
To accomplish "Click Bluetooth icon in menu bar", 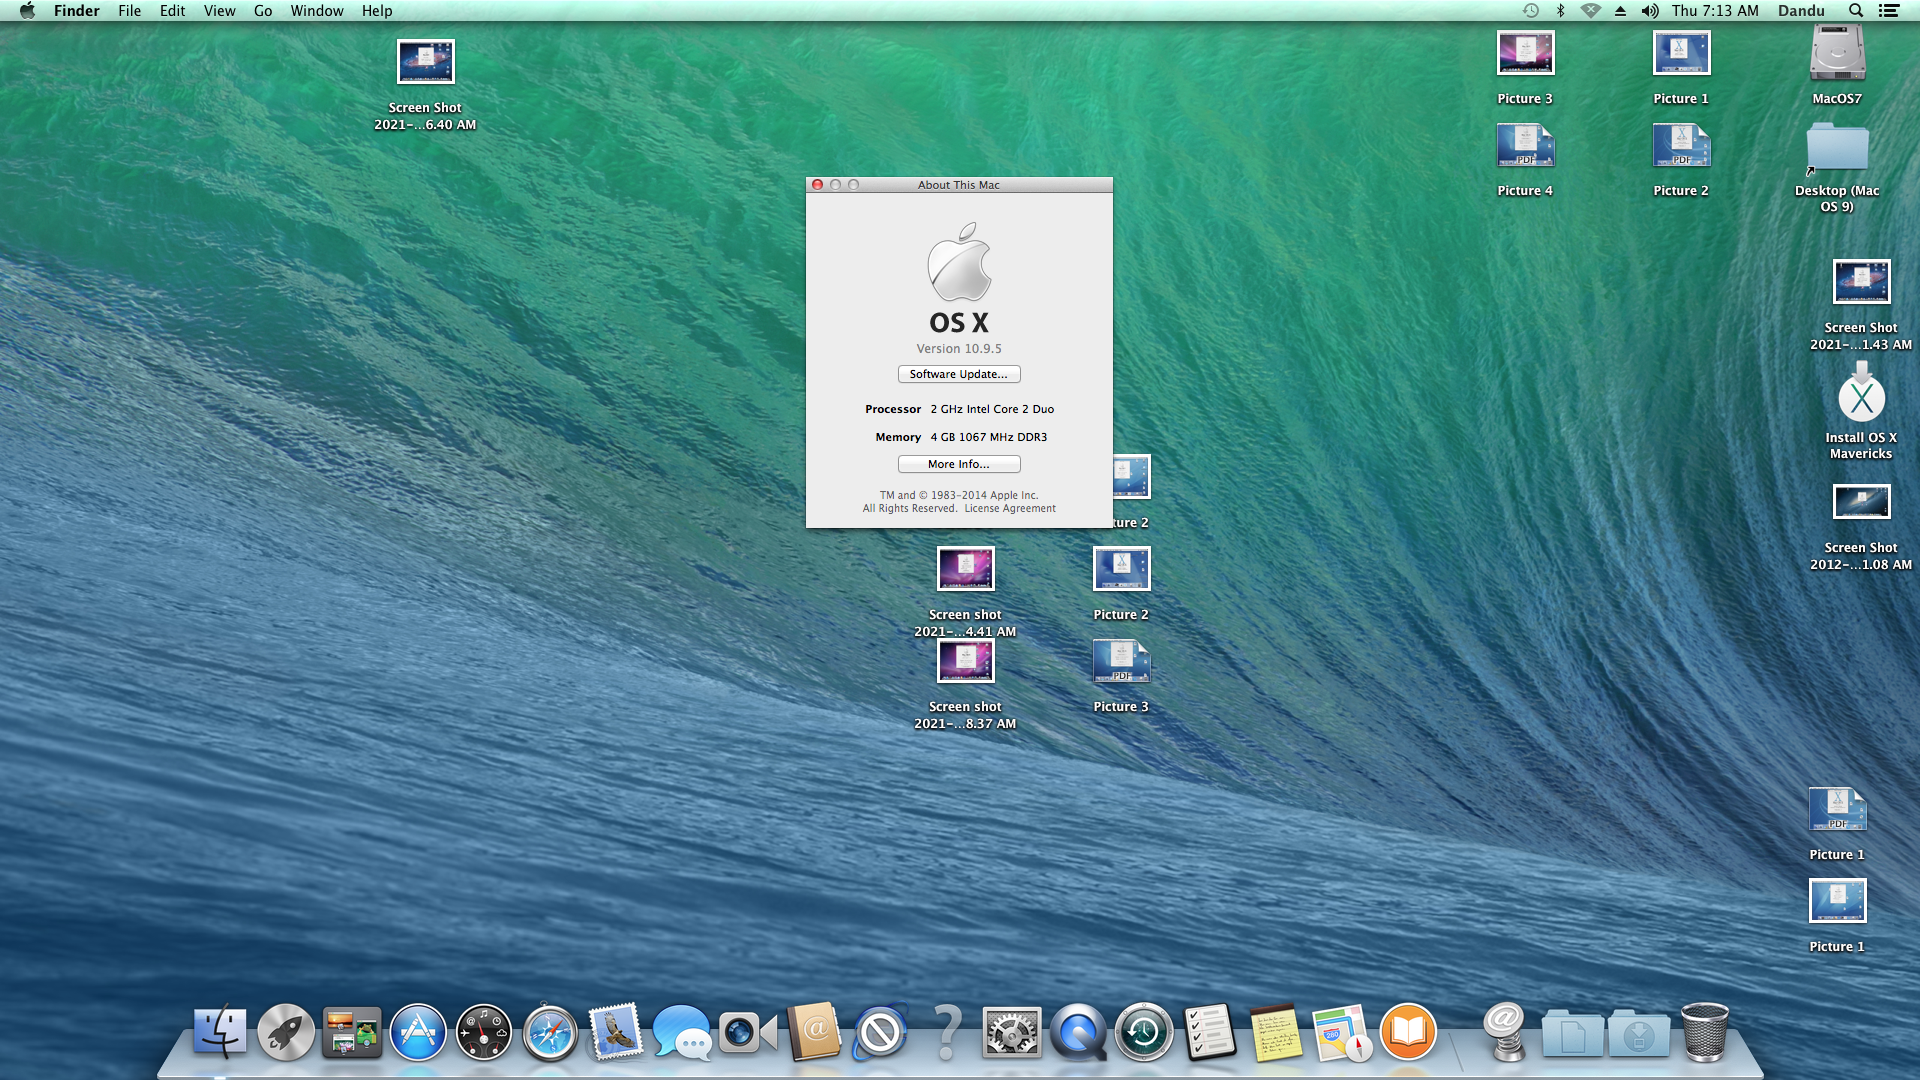I will pos(1560,11).
